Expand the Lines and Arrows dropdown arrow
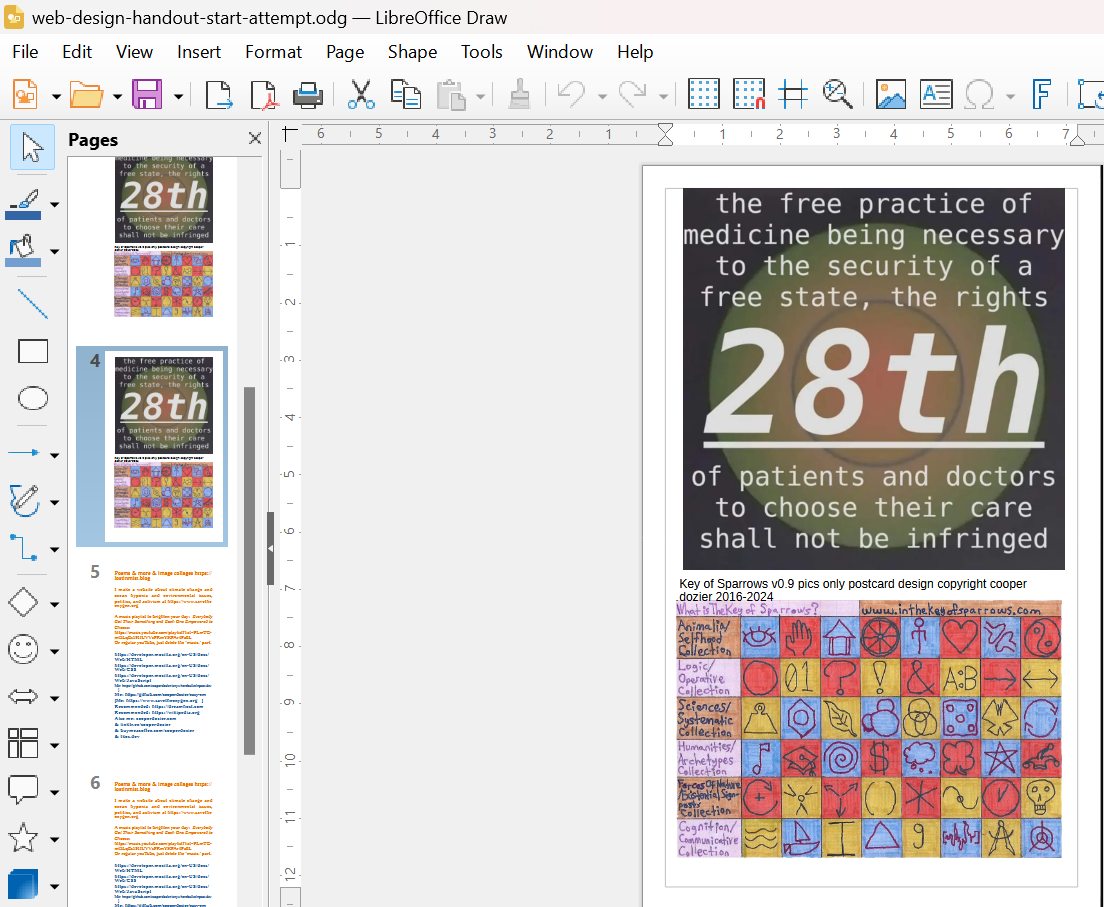Viewport: 1104px width, 907px height. pos(54,455)
